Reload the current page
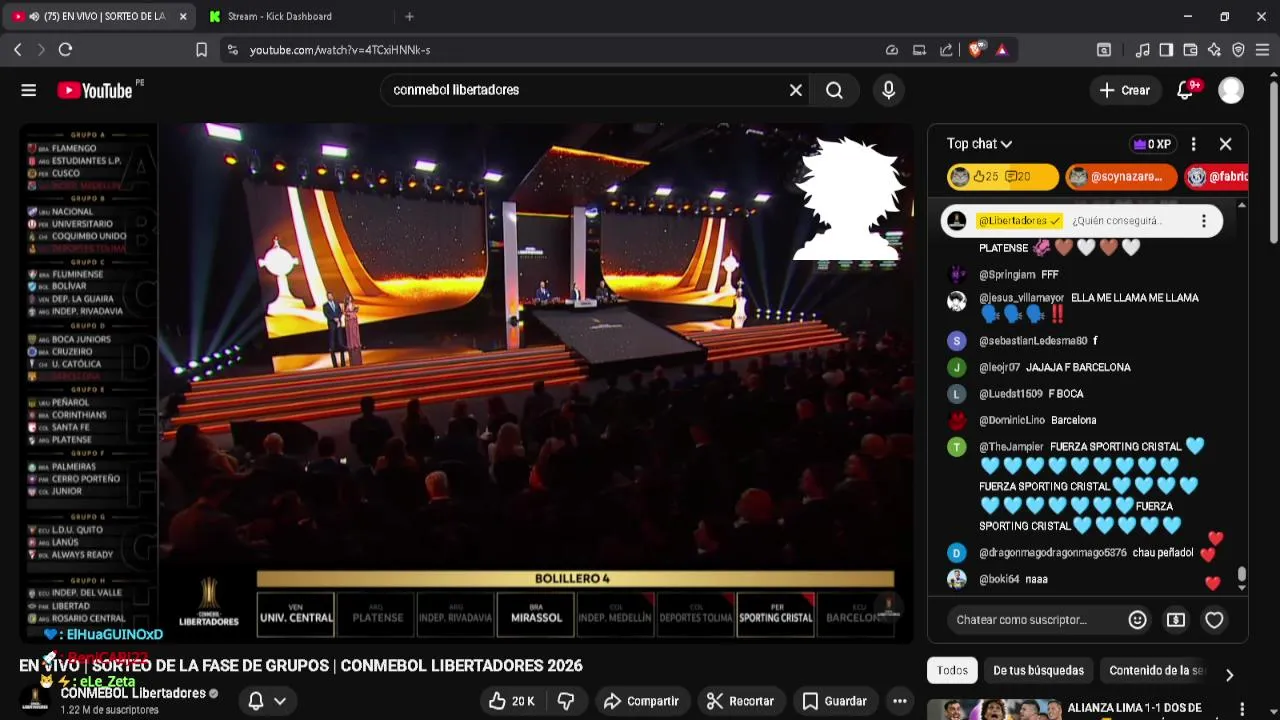1280x720 pixels. pos(65,49)
